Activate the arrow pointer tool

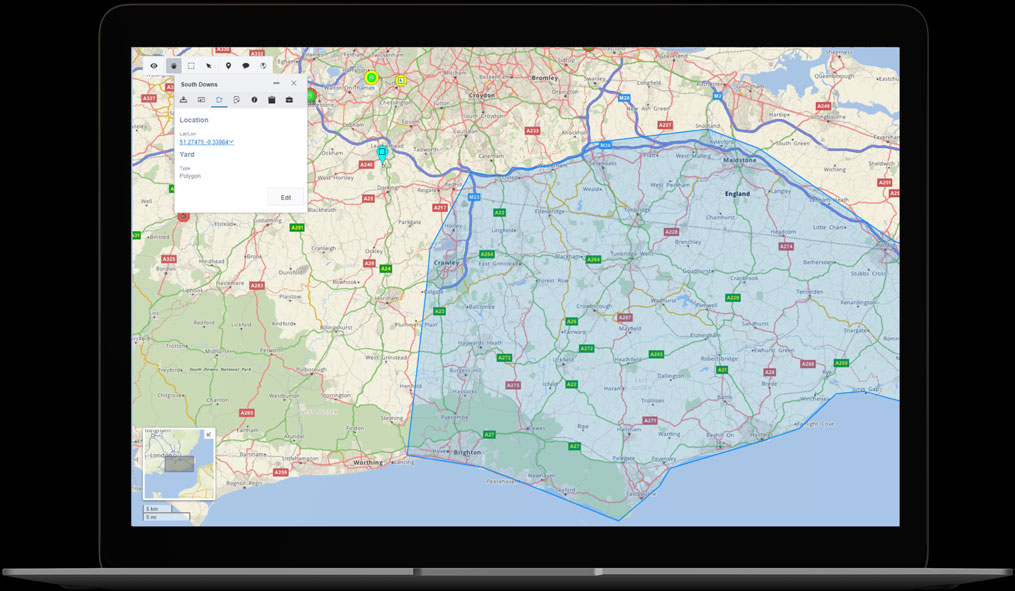point(209,65)
